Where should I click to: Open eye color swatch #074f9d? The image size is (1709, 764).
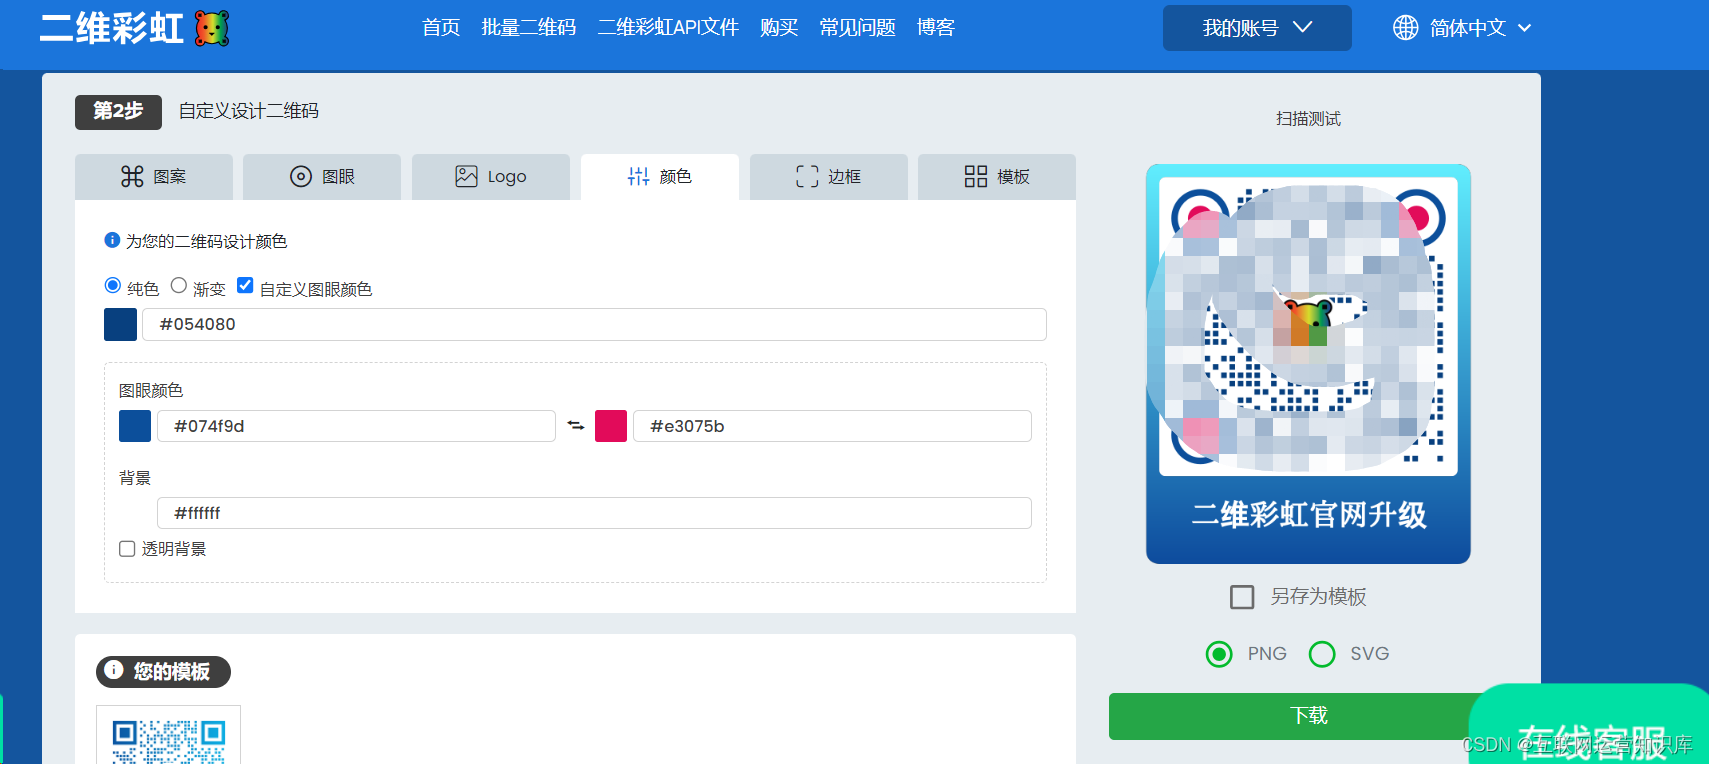[x=135, y=426]
